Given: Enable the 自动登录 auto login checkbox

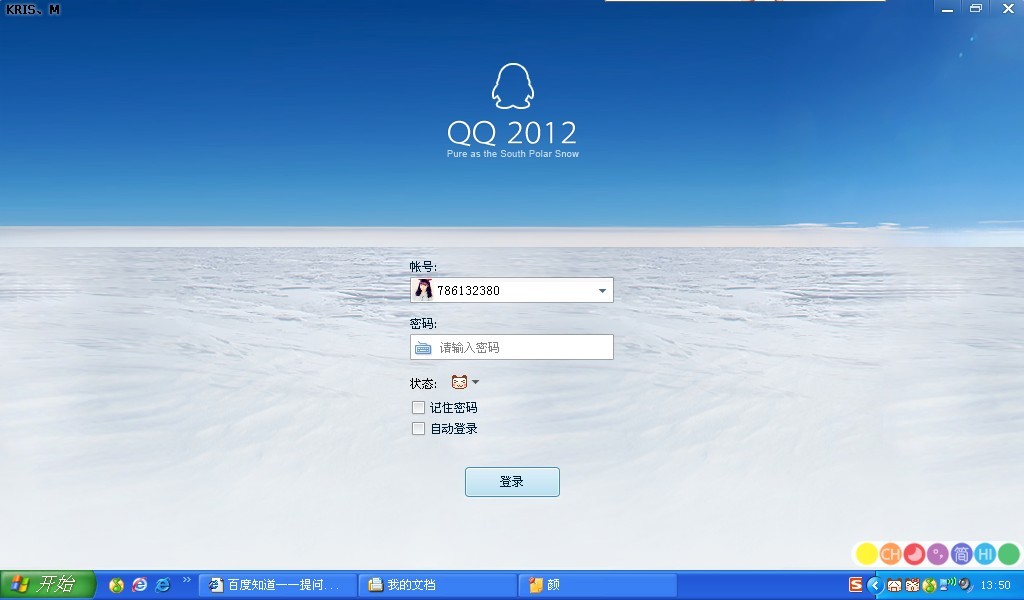Looking at the screenshot, I should [418, 428].
